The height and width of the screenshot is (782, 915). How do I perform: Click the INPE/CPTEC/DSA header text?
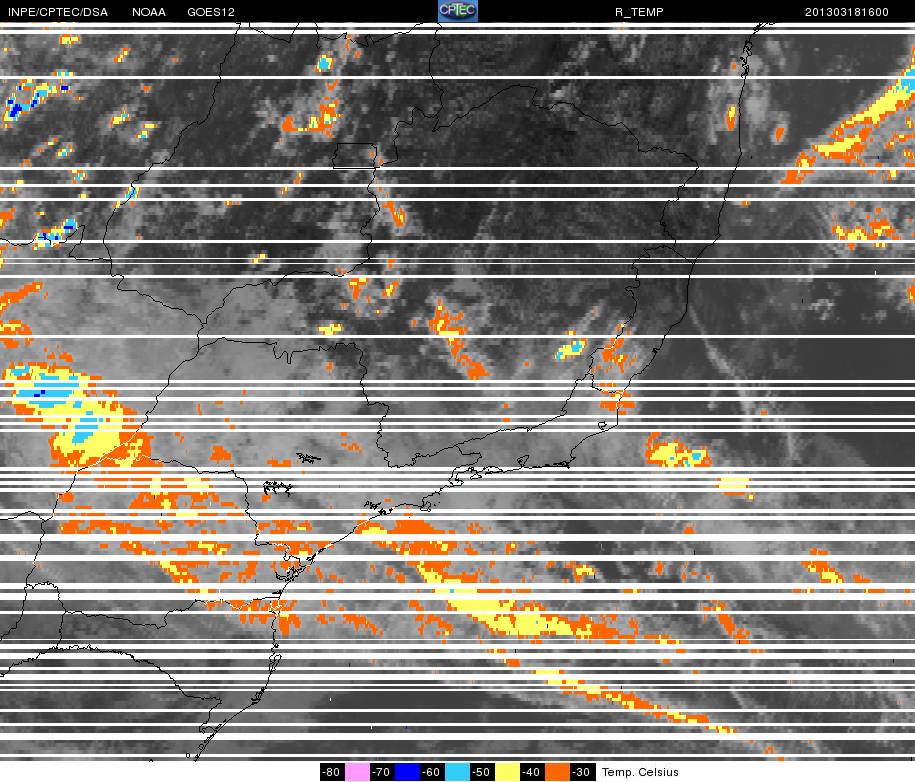tap(58, 12)
